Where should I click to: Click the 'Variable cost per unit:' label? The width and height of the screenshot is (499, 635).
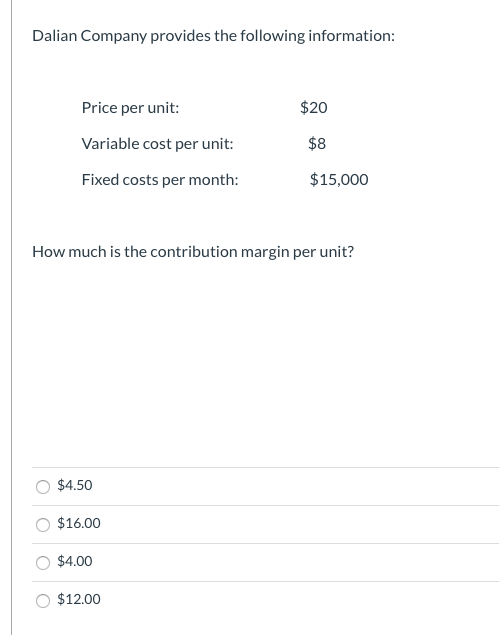158,144
